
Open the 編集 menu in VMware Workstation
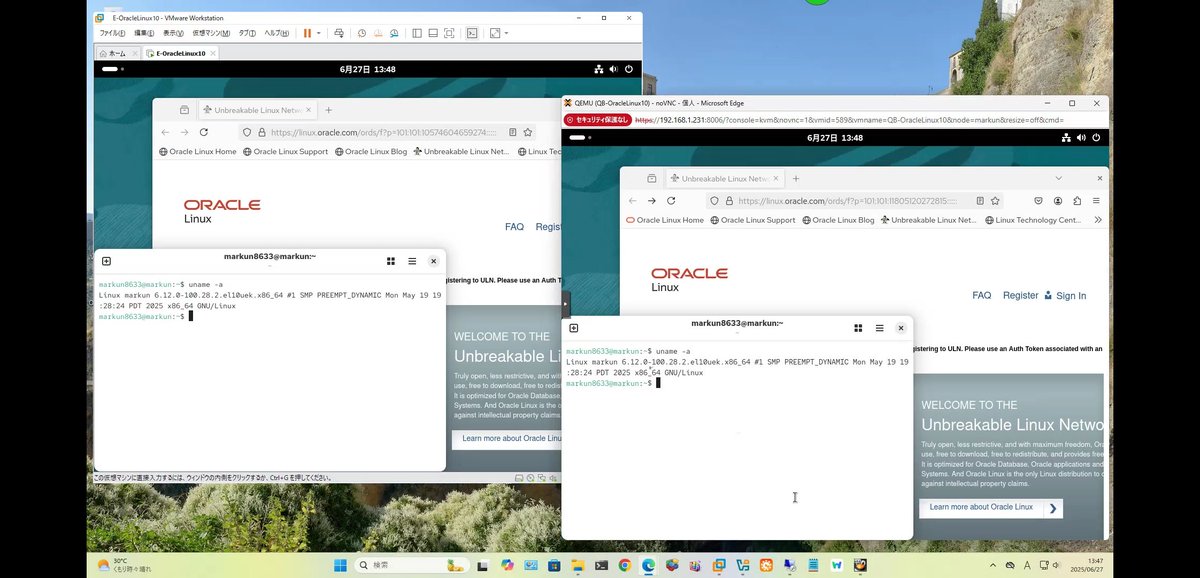[x=143, y=33]
